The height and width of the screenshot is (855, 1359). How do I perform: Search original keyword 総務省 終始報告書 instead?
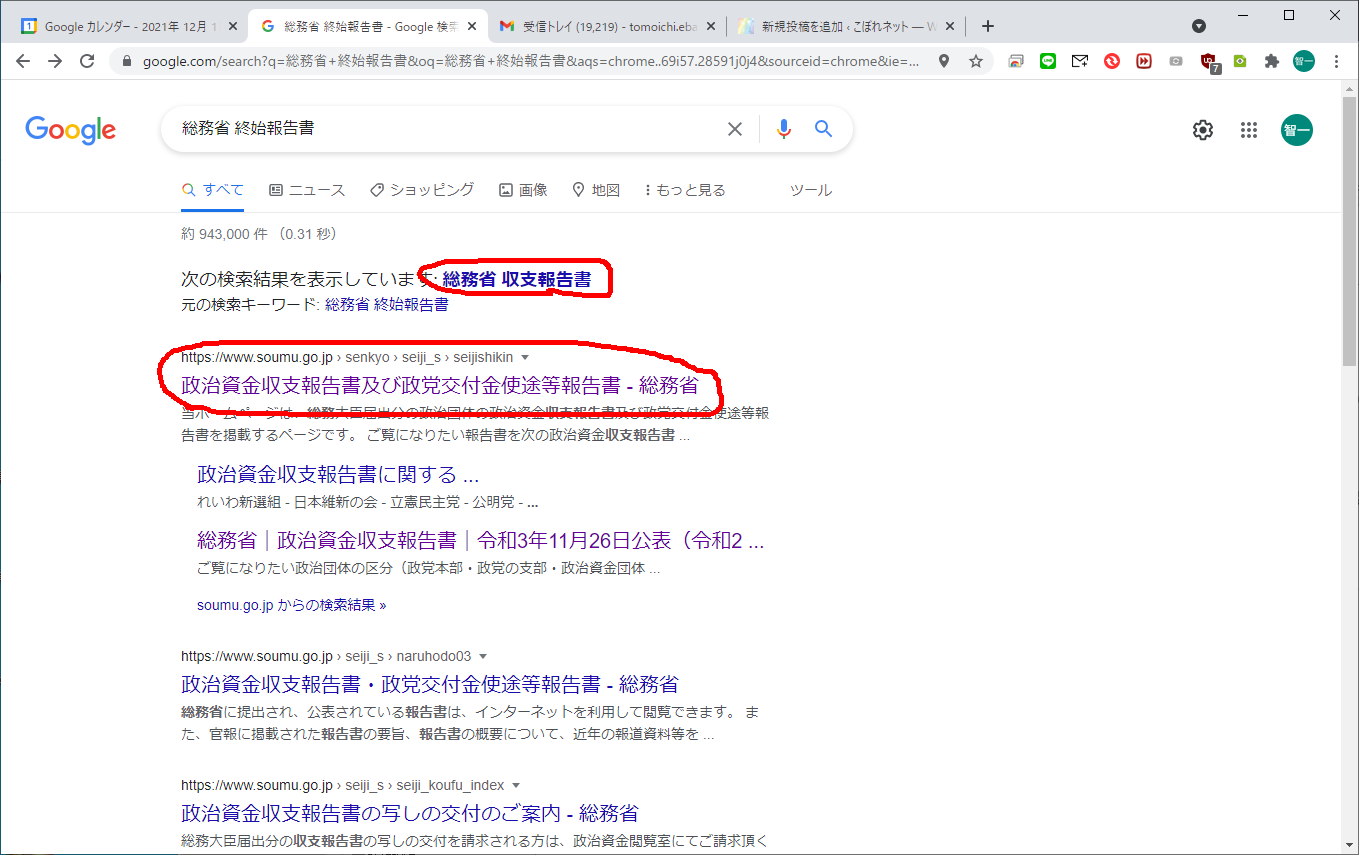pyautogui.click(x=386, y=305)
